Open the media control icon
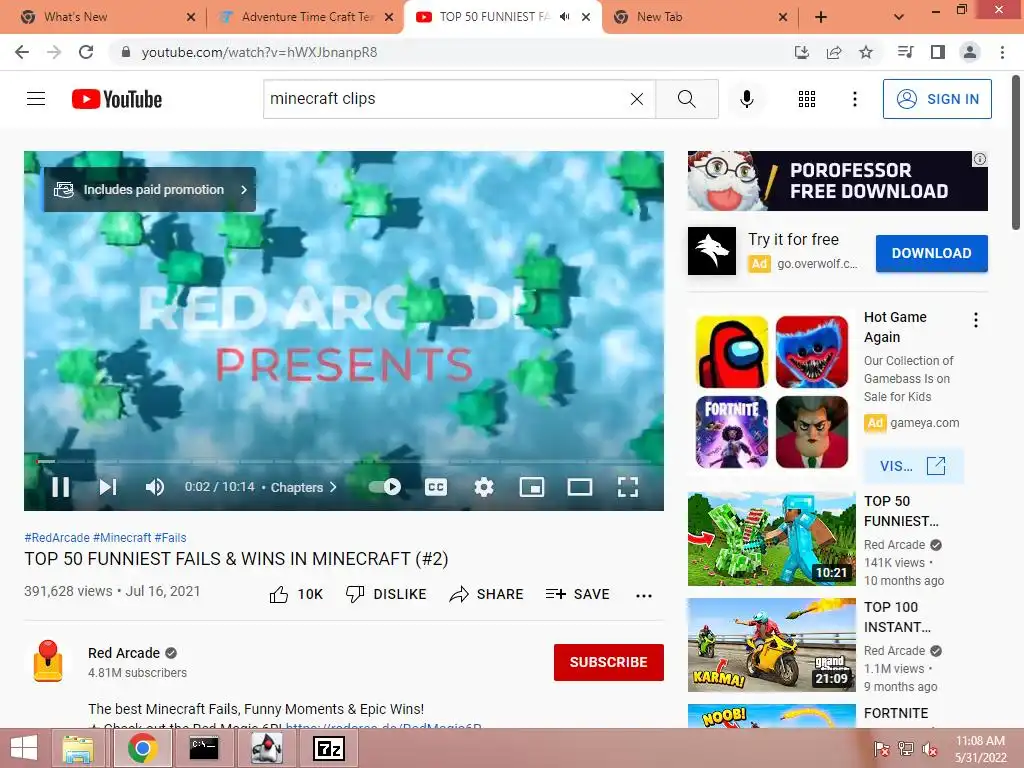 click(x=905, y=52)
